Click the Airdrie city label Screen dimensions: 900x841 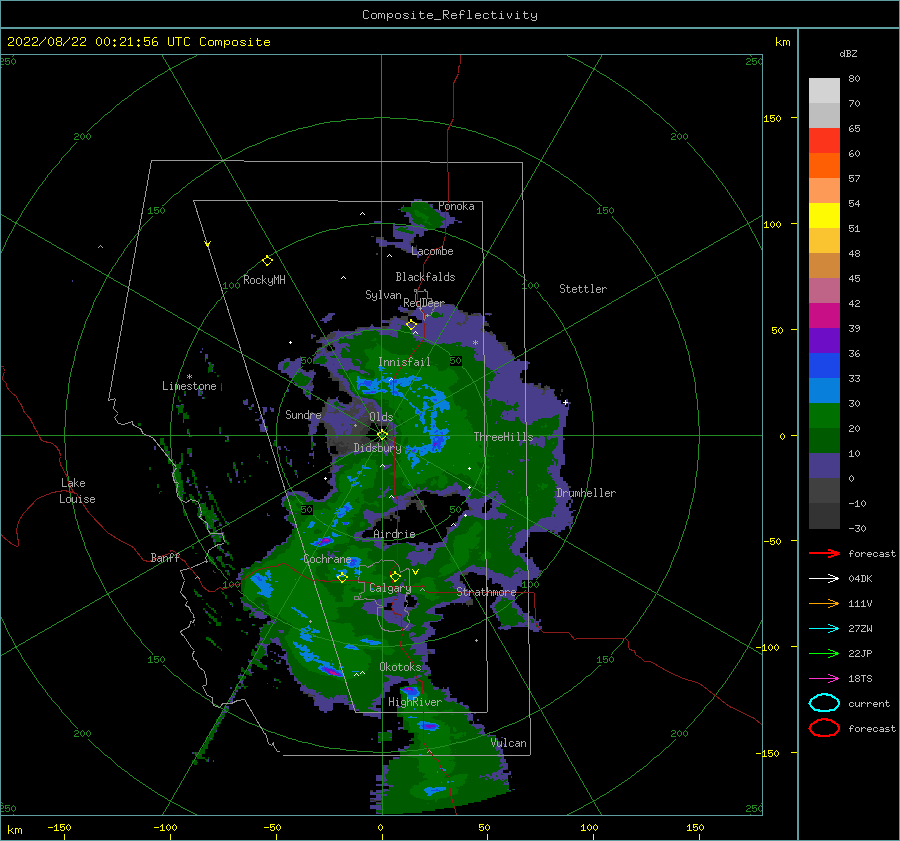coord(394,534)
